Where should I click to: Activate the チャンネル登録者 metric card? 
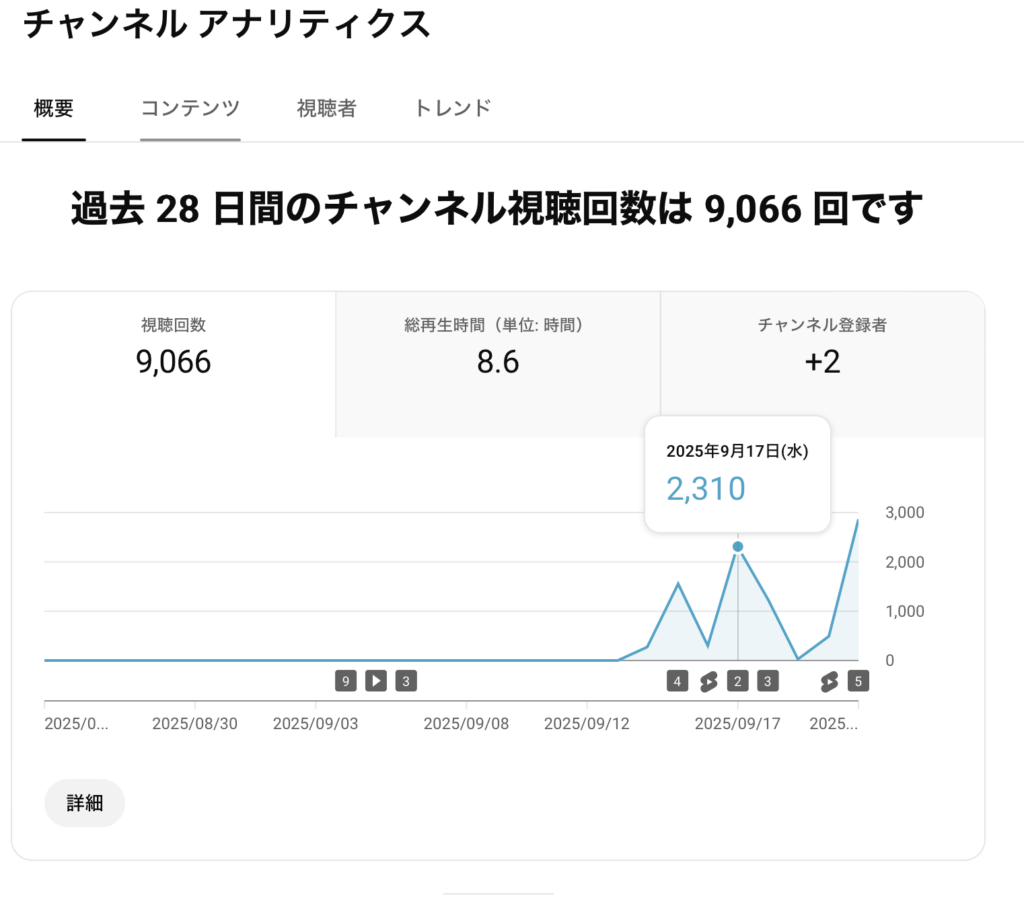pos(822,348)
